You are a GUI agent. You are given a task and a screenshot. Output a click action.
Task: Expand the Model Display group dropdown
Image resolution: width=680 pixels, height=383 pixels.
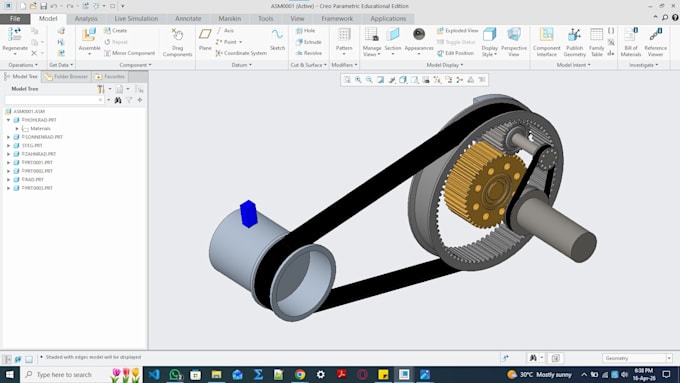(445, 65)
